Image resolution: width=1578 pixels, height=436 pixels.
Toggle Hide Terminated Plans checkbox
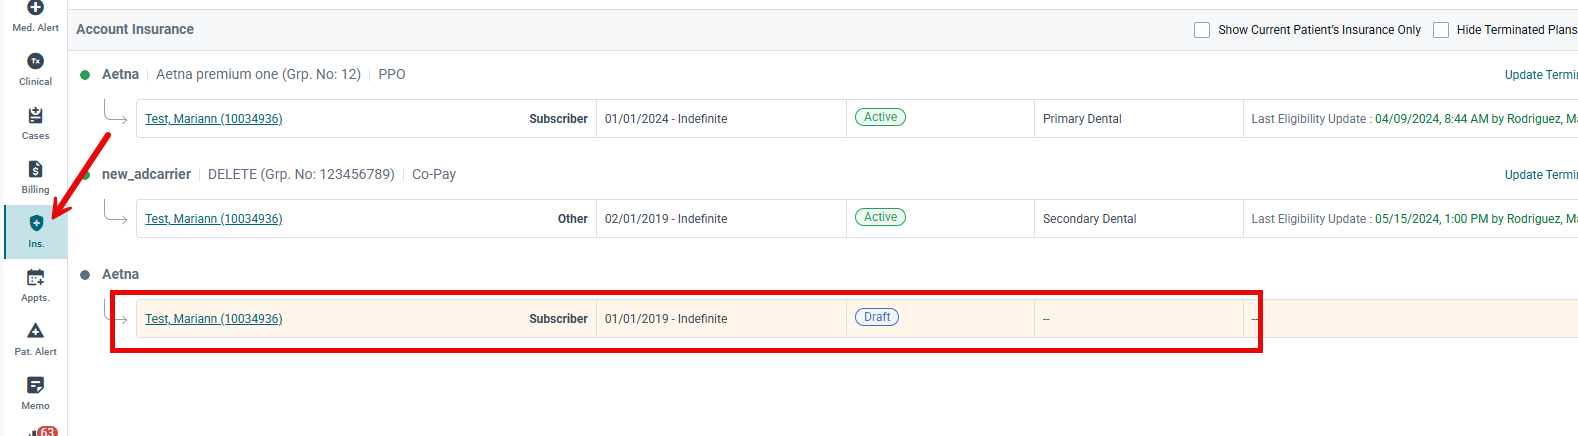point(1441,30)
